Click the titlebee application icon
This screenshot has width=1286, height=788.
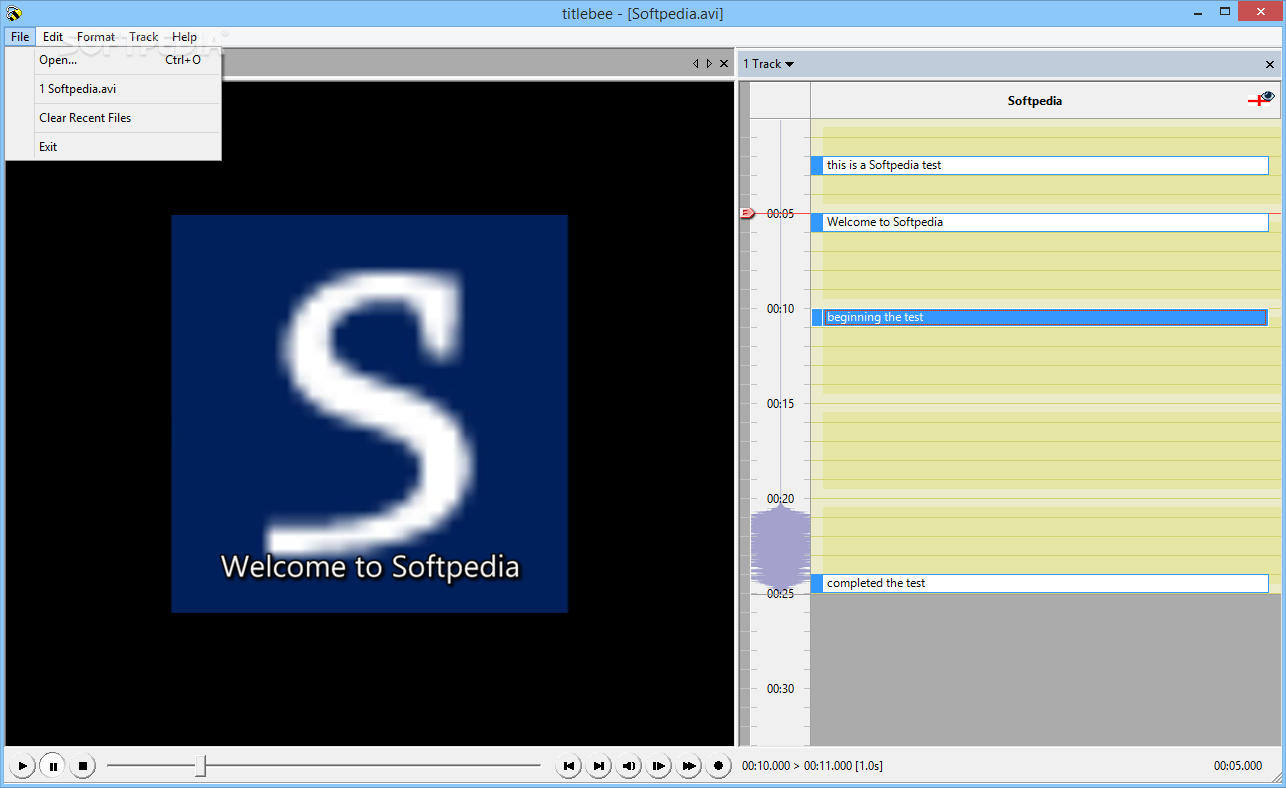14,13
